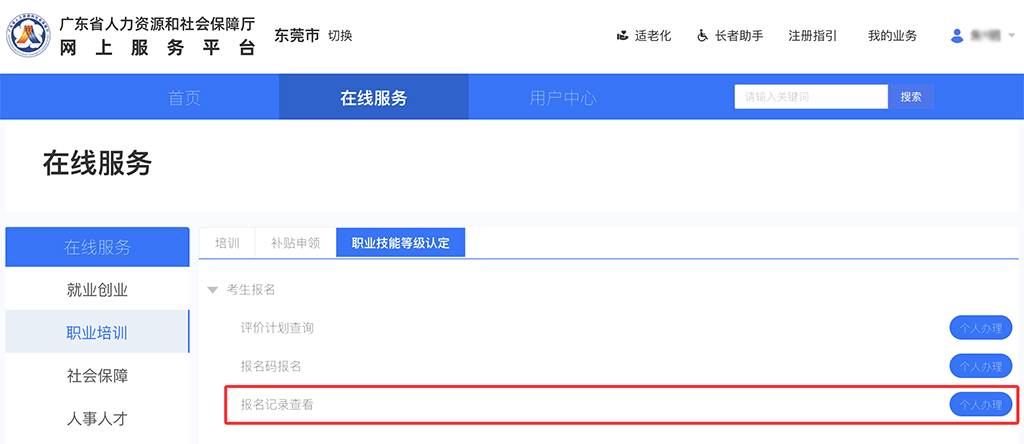Image resolution: width=1024 pixels, height=444 pixels.
Task: Click the keyword search input field
Action: (x=810, y=97)
